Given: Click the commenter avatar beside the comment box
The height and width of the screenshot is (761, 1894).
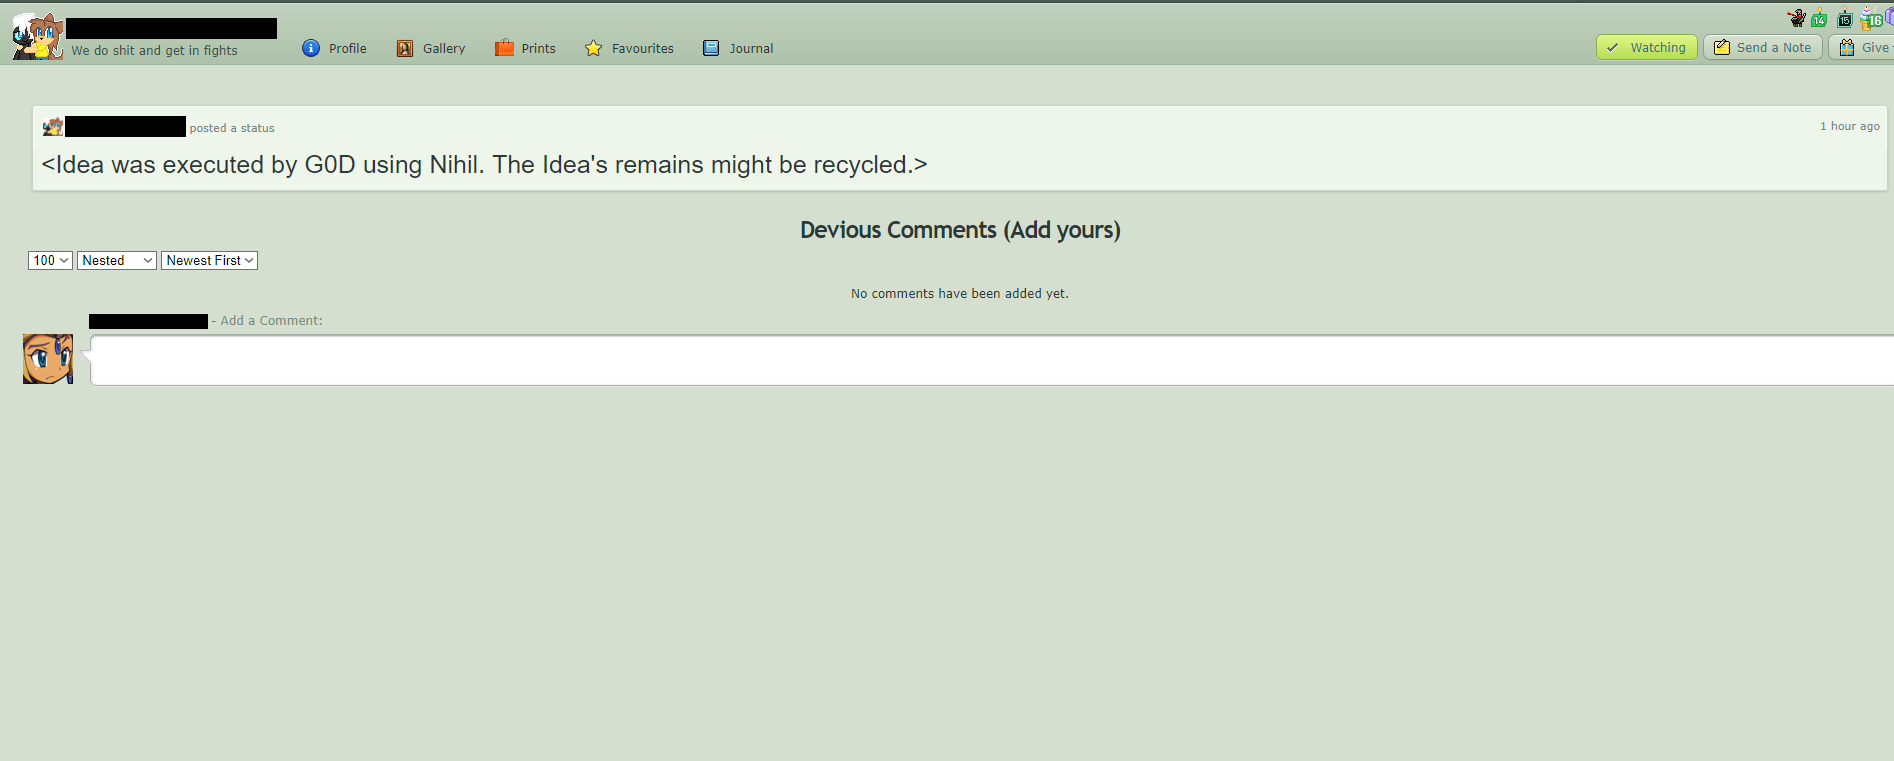Looking at the screenshot, I should click(x=48, y=359).
